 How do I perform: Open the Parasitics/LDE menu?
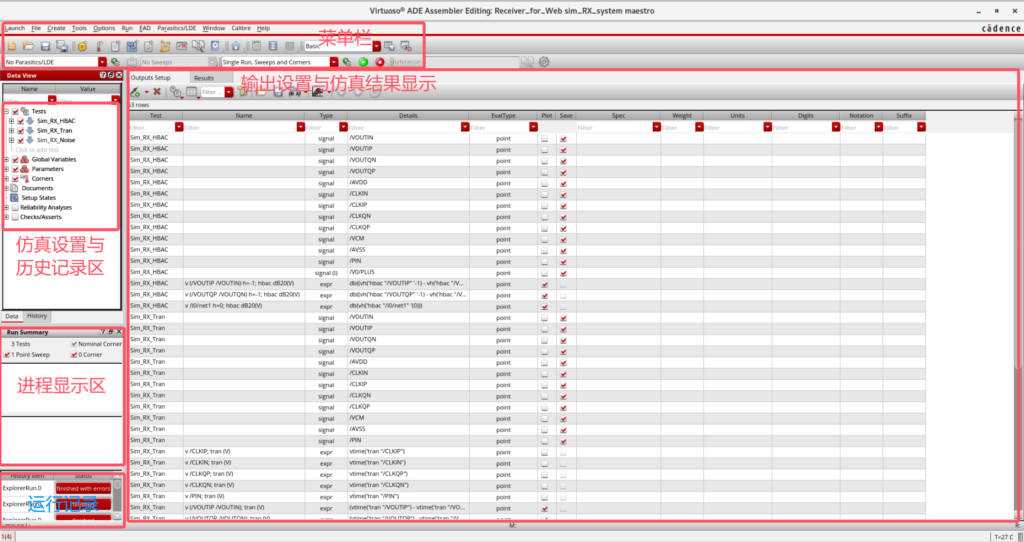[x=176, y=28]
